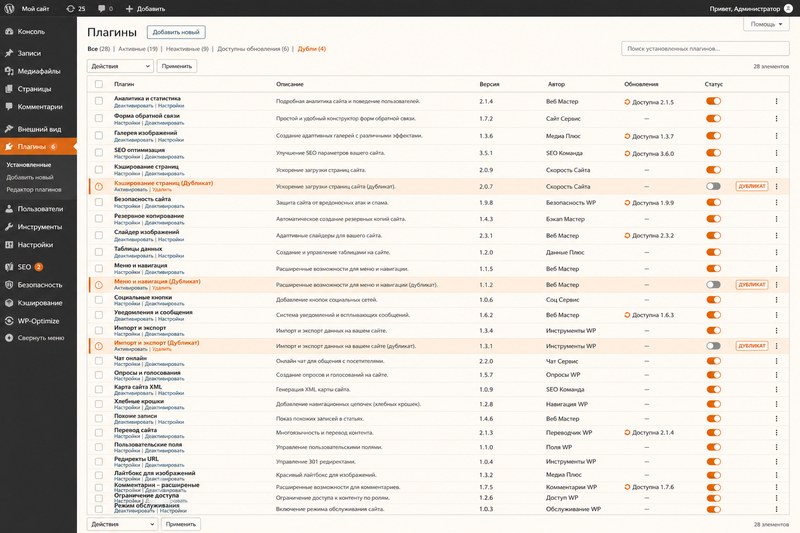The height and width of the screenshot is (533, 800).
Task: Open three-dot menu for Социальные кнопки
Action: [x=776, y=300]
